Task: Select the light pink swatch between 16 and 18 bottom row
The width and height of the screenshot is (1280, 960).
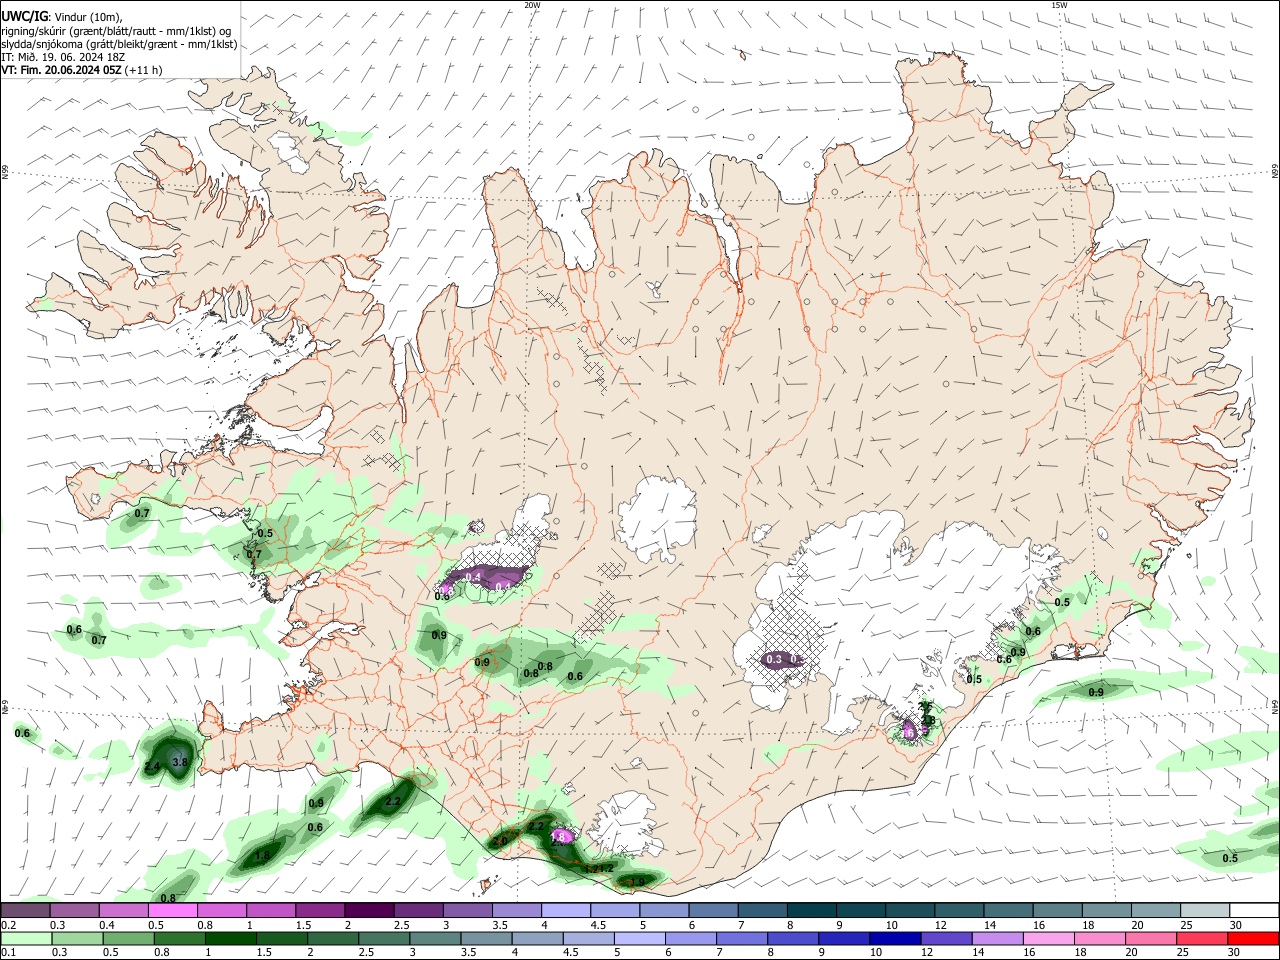Action: [1048, 938]
